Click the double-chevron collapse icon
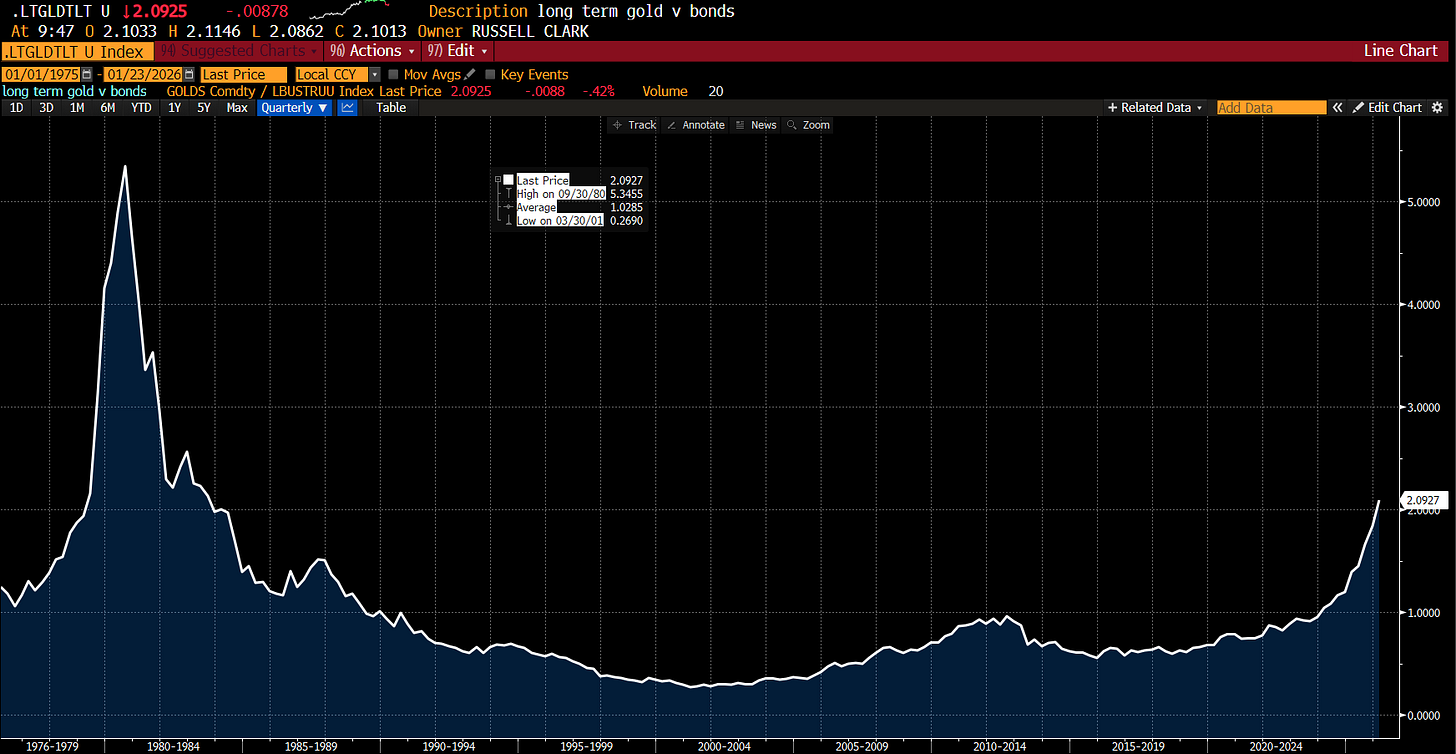1456x754 pixels. click(1337, 107)
